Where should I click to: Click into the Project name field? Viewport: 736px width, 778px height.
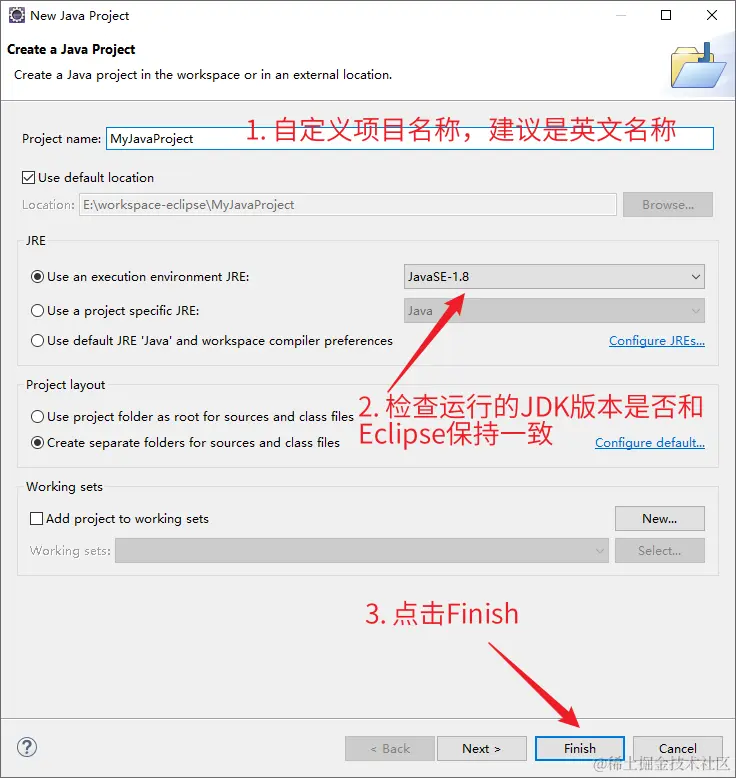(410, 138)
